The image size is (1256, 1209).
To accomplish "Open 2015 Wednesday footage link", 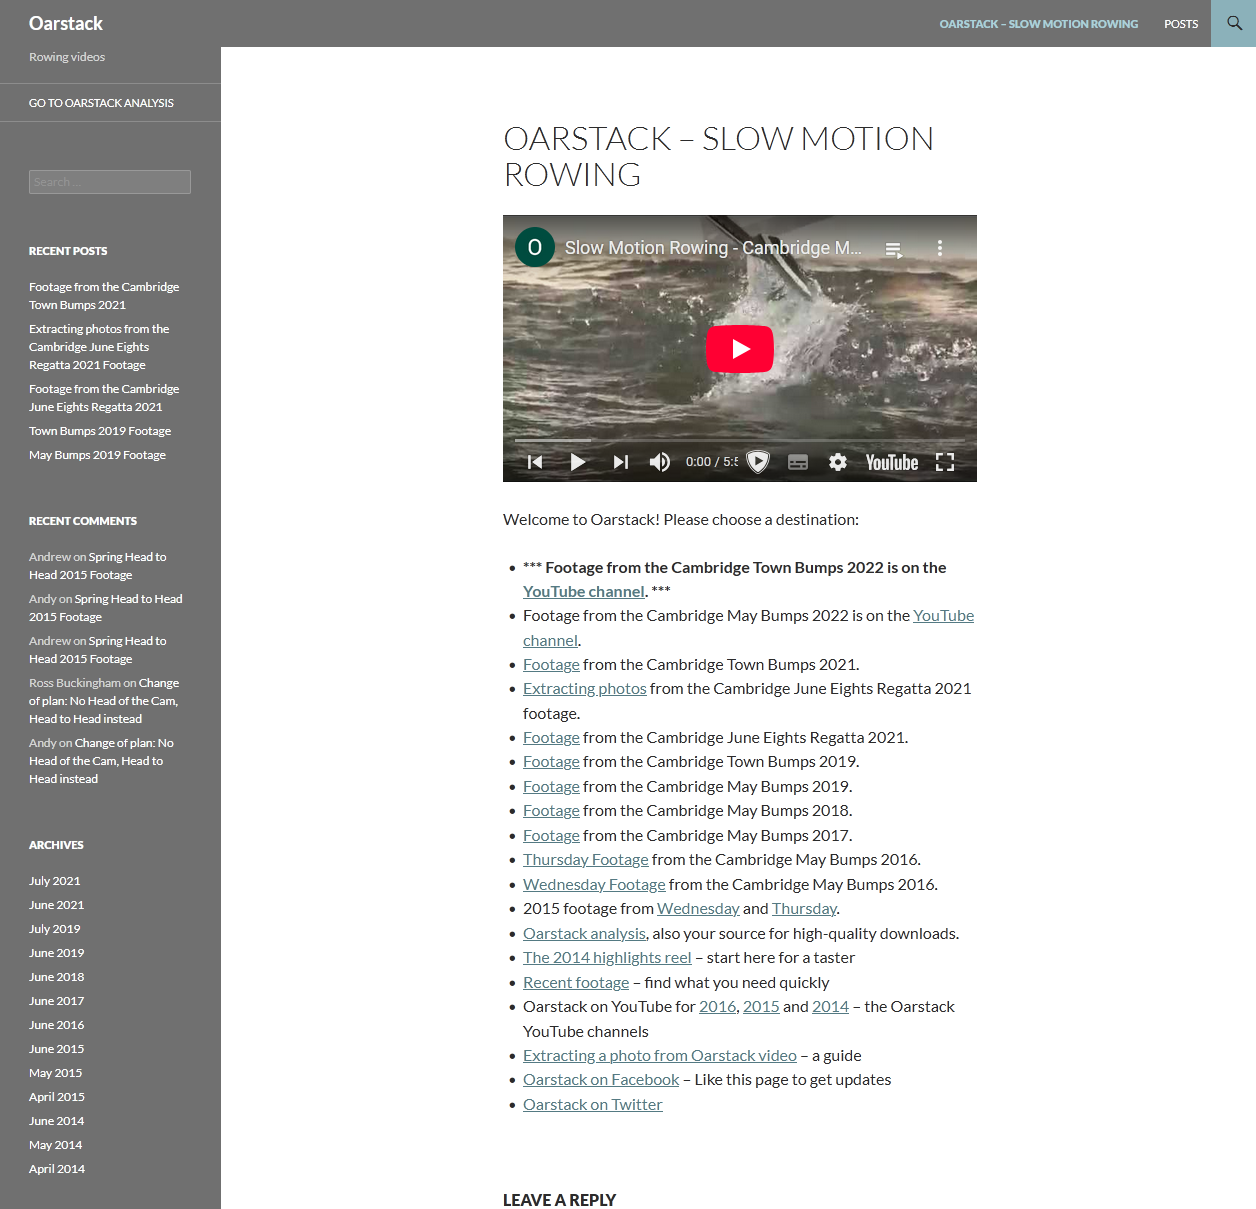I will pos(698,909).
